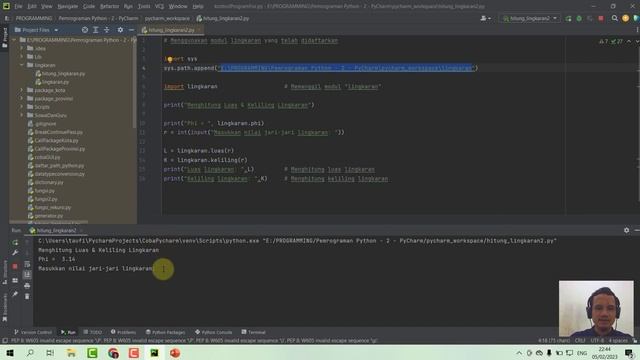
Task: Open Chrome icon in taskbar
Action: point(113,353)
